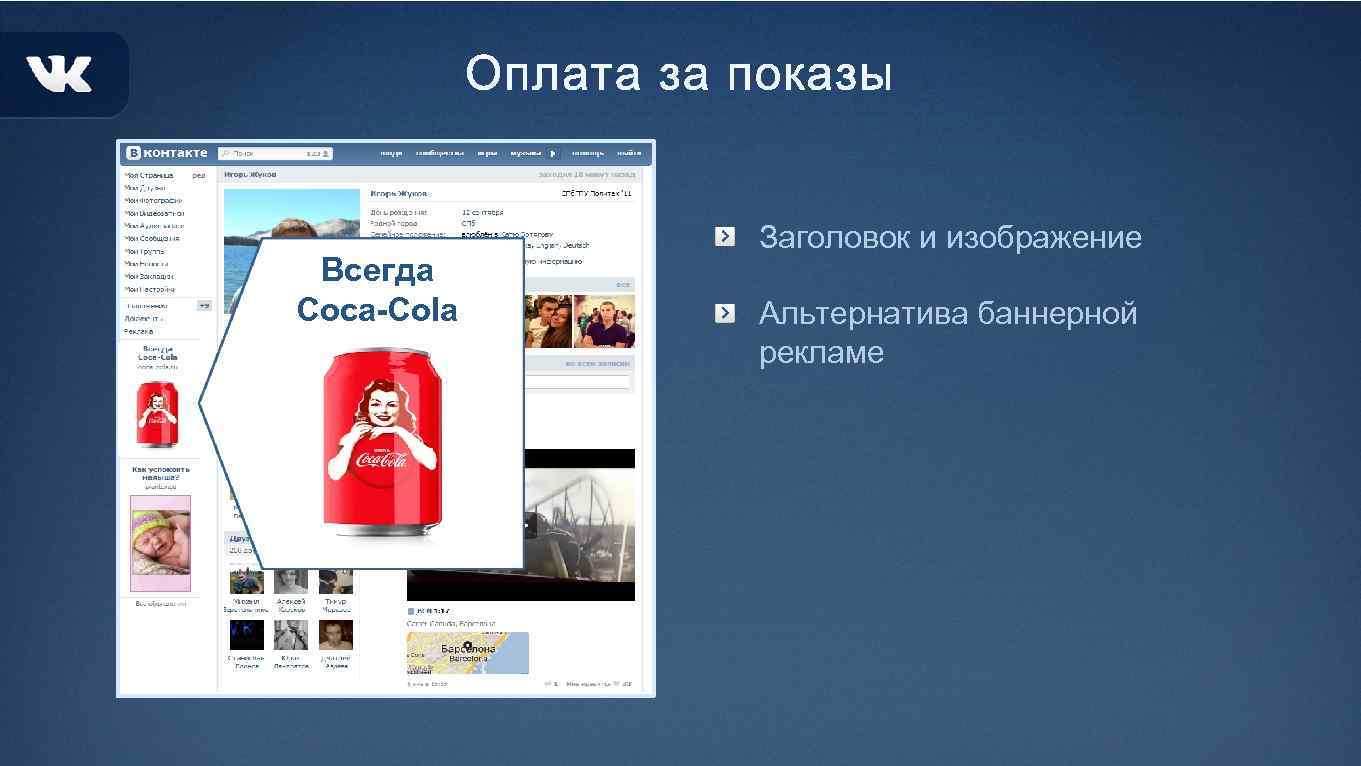Click the wall post input field
The image size is (1361, 766).
(578, 382)
